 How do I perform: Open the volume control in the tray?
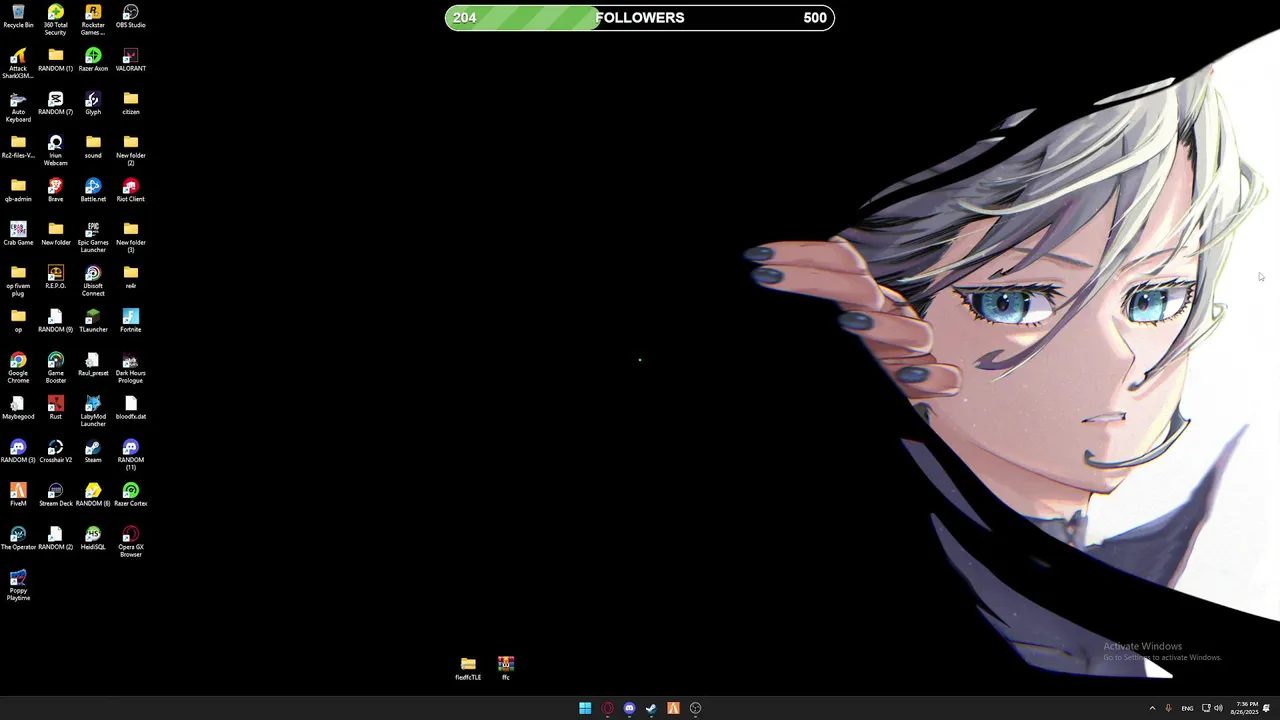(x=1218, y=708)
